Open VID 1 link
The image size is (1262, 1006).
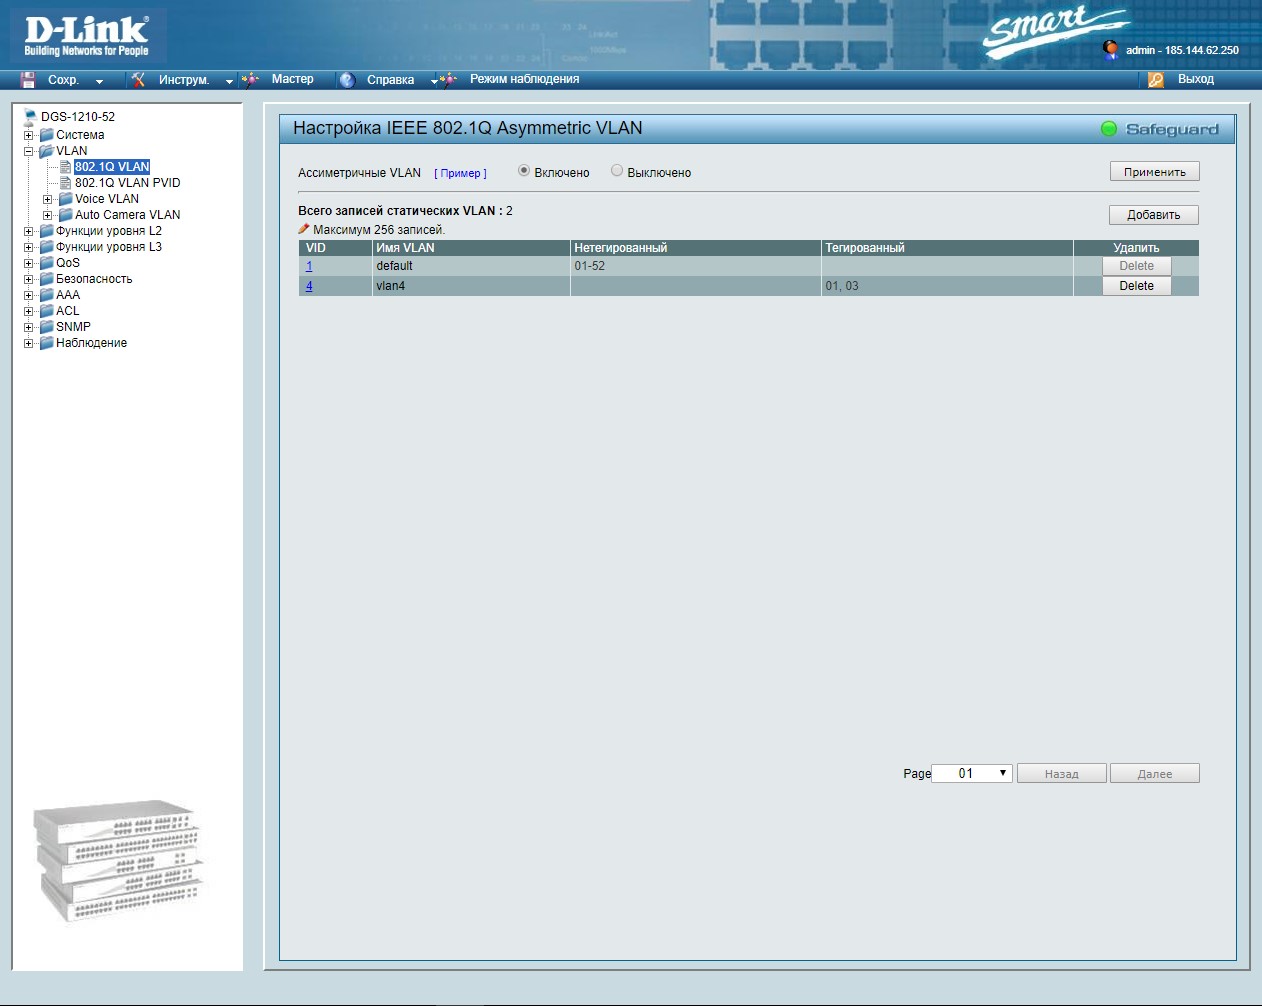(x=309, y=266)
